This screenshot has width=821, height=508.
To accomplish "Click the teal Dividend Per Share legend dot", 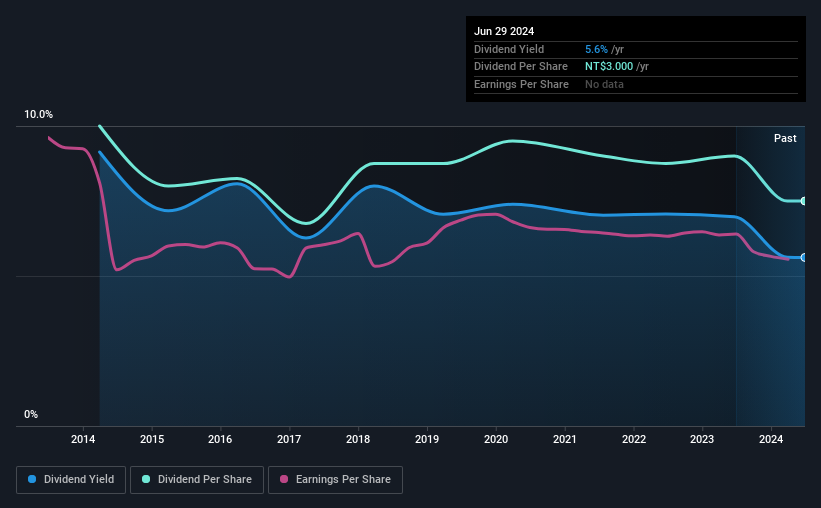I will (146, 479).
